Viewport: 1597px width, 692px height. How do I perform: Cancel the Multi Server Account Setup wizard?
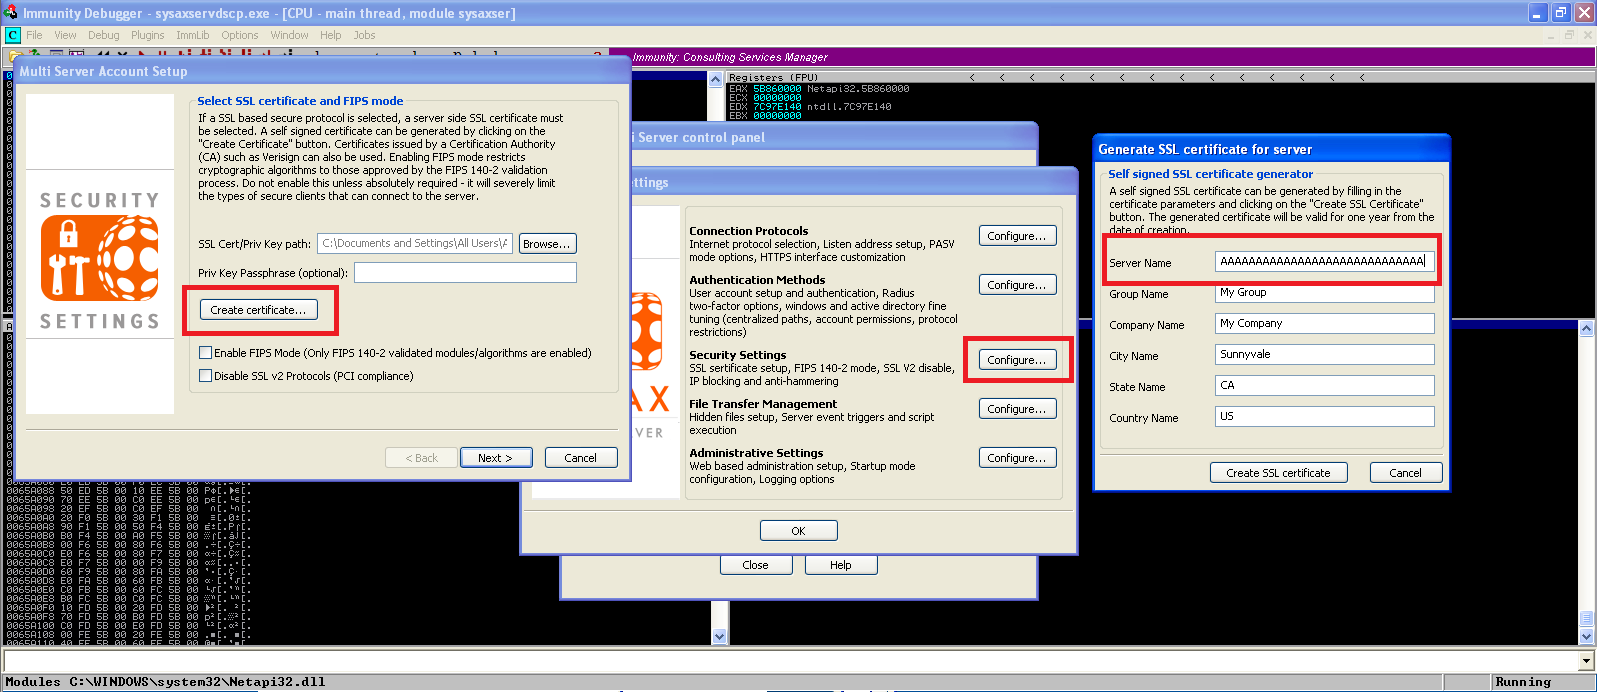point(580,458)
